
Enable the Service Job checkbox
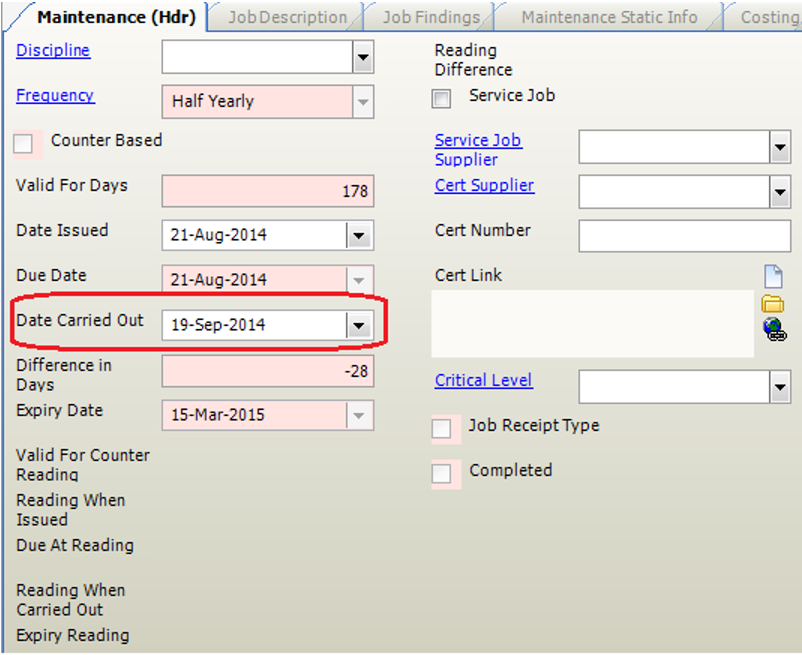click(x=441, y=98)
